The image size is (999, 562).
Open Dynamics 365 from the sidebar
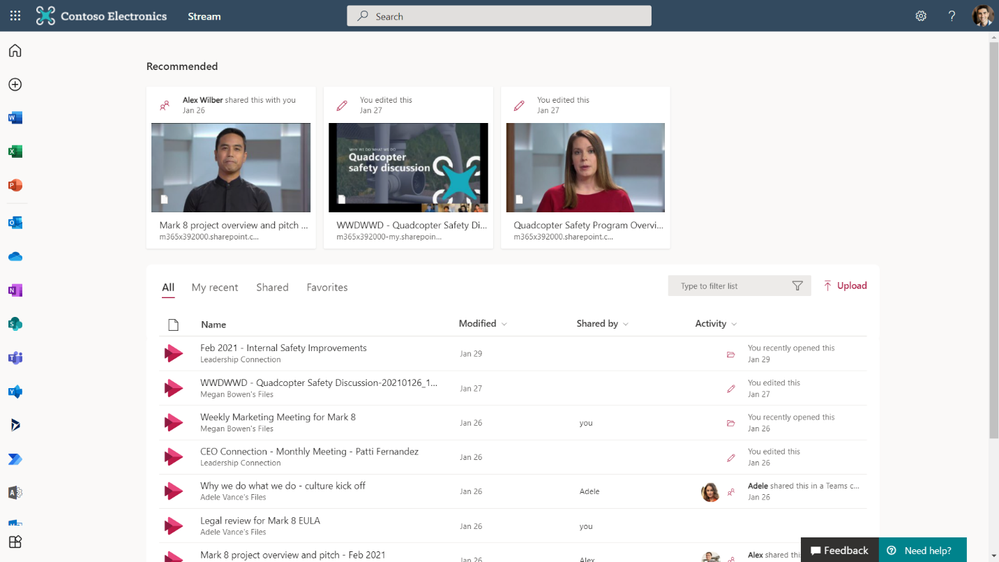click(x=15, y=425)
